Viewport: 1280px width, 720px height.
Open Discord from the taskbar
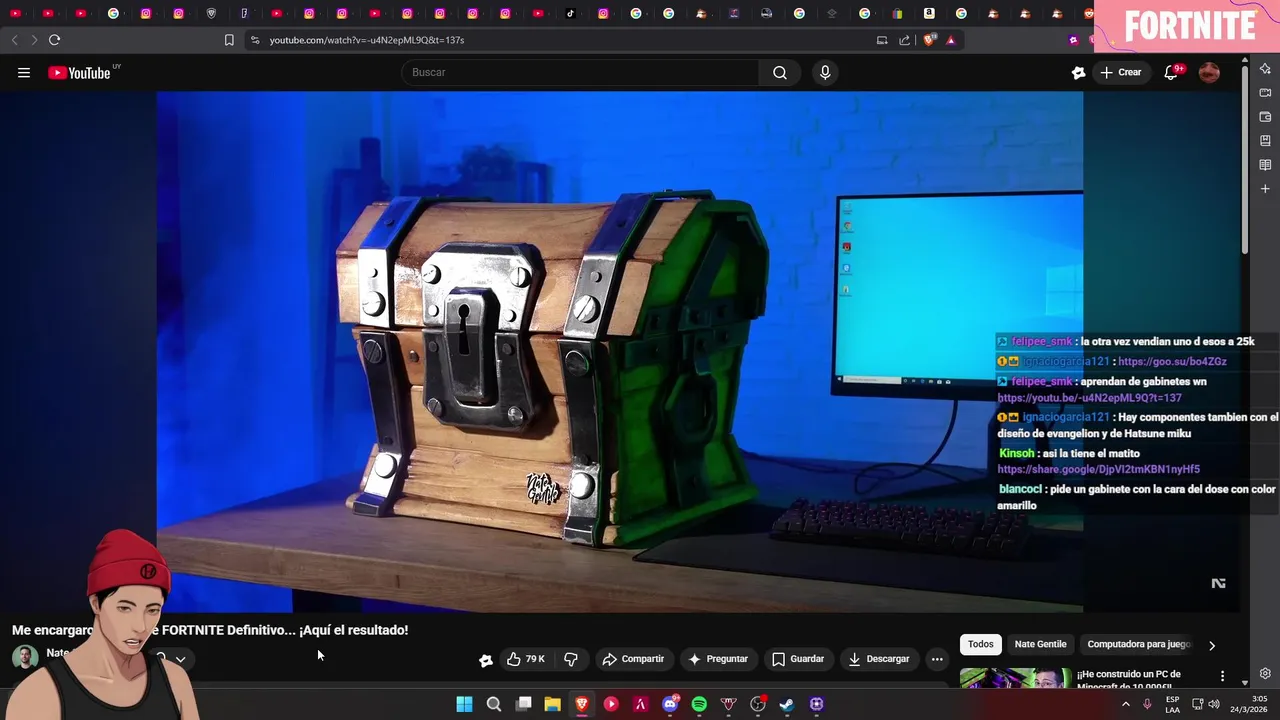[670, 704]
